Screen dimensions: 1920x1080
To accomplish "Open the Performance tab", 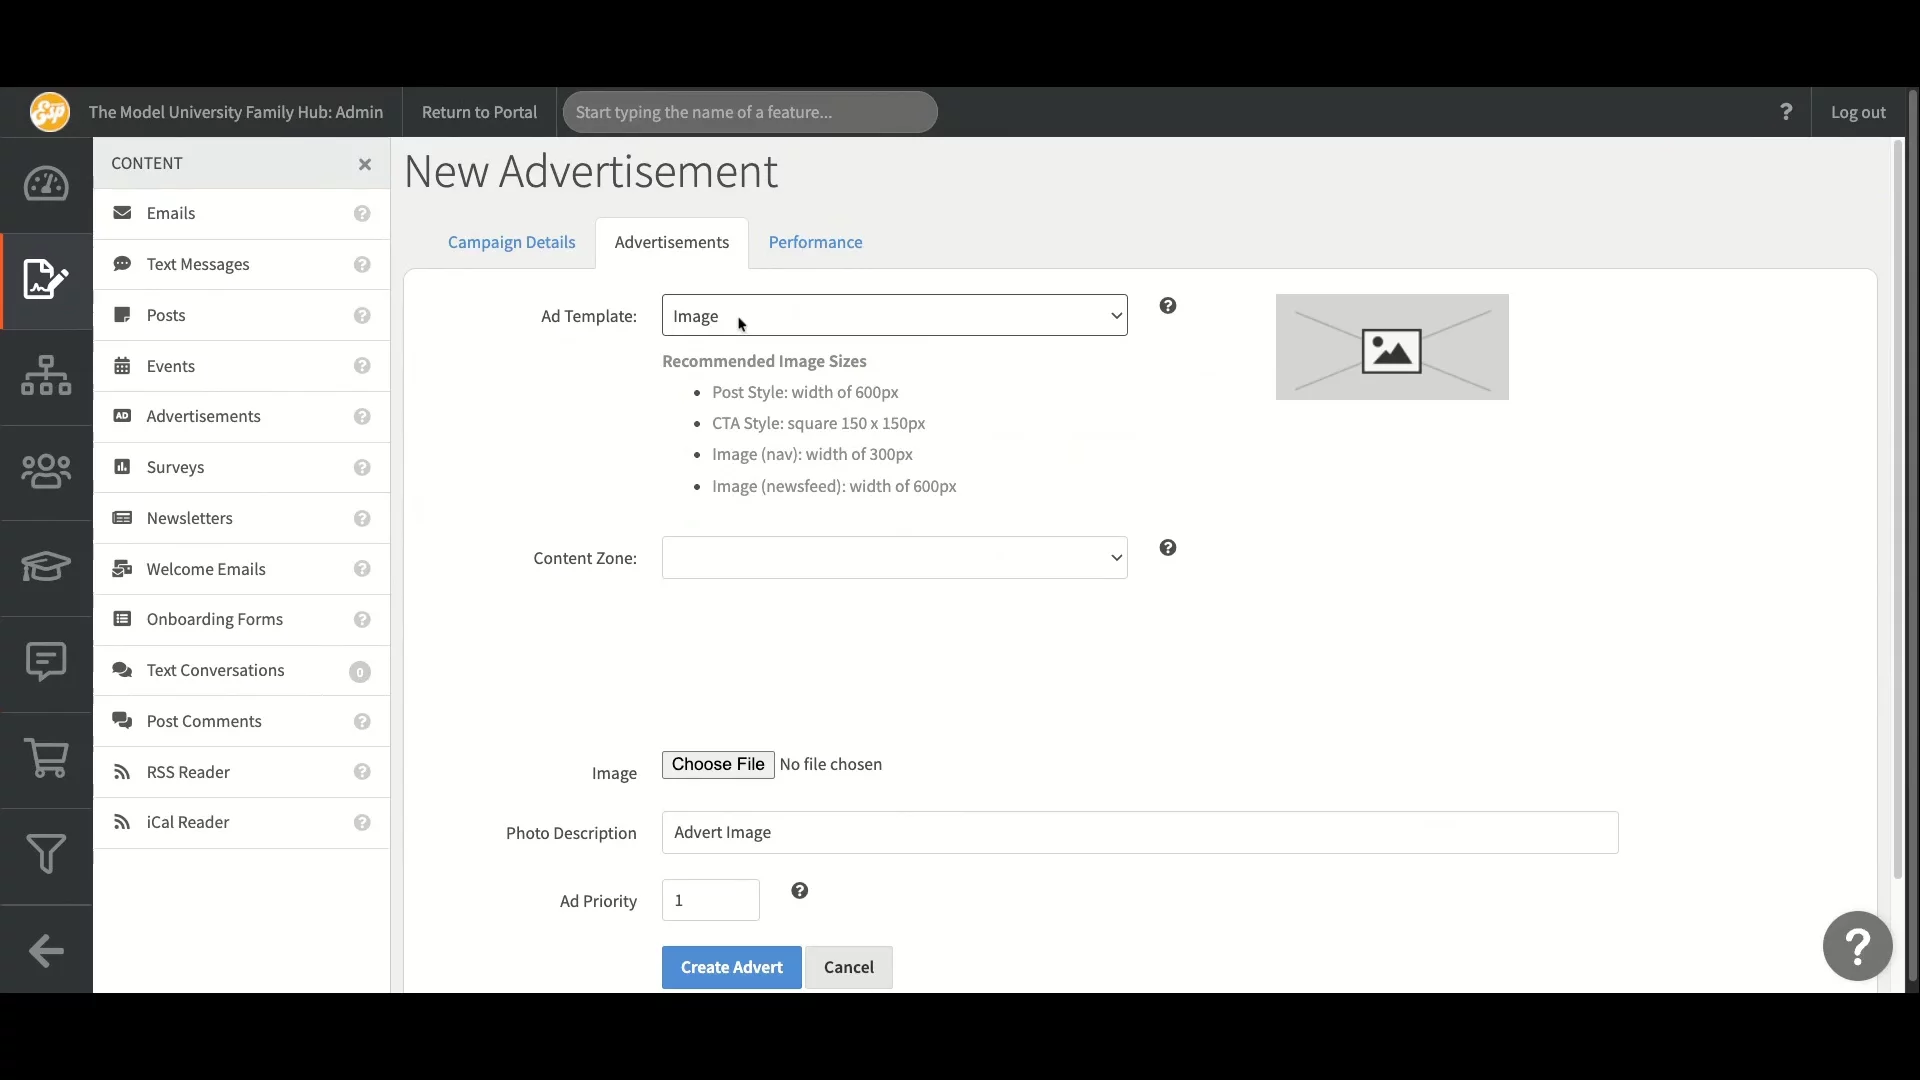I will point(815,242).
